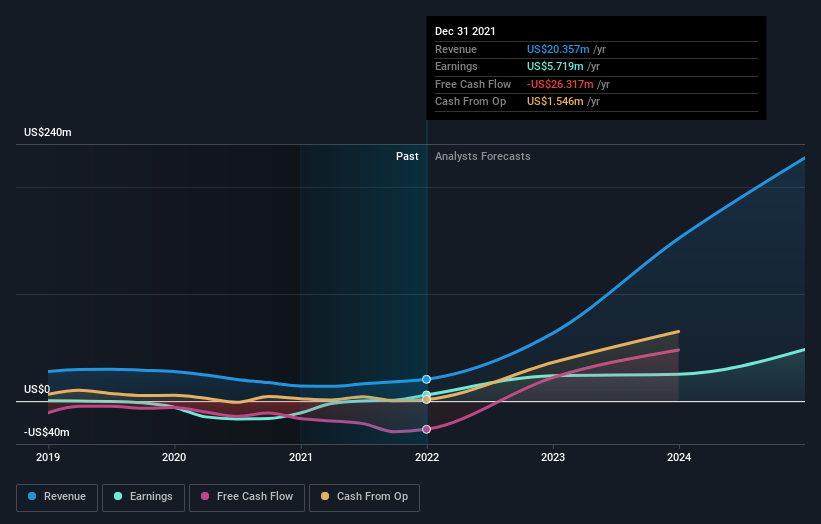Click the Dec 31 2021 tooltip date
Viewport: 821px width, 524px height.
(x=465, y=31)
